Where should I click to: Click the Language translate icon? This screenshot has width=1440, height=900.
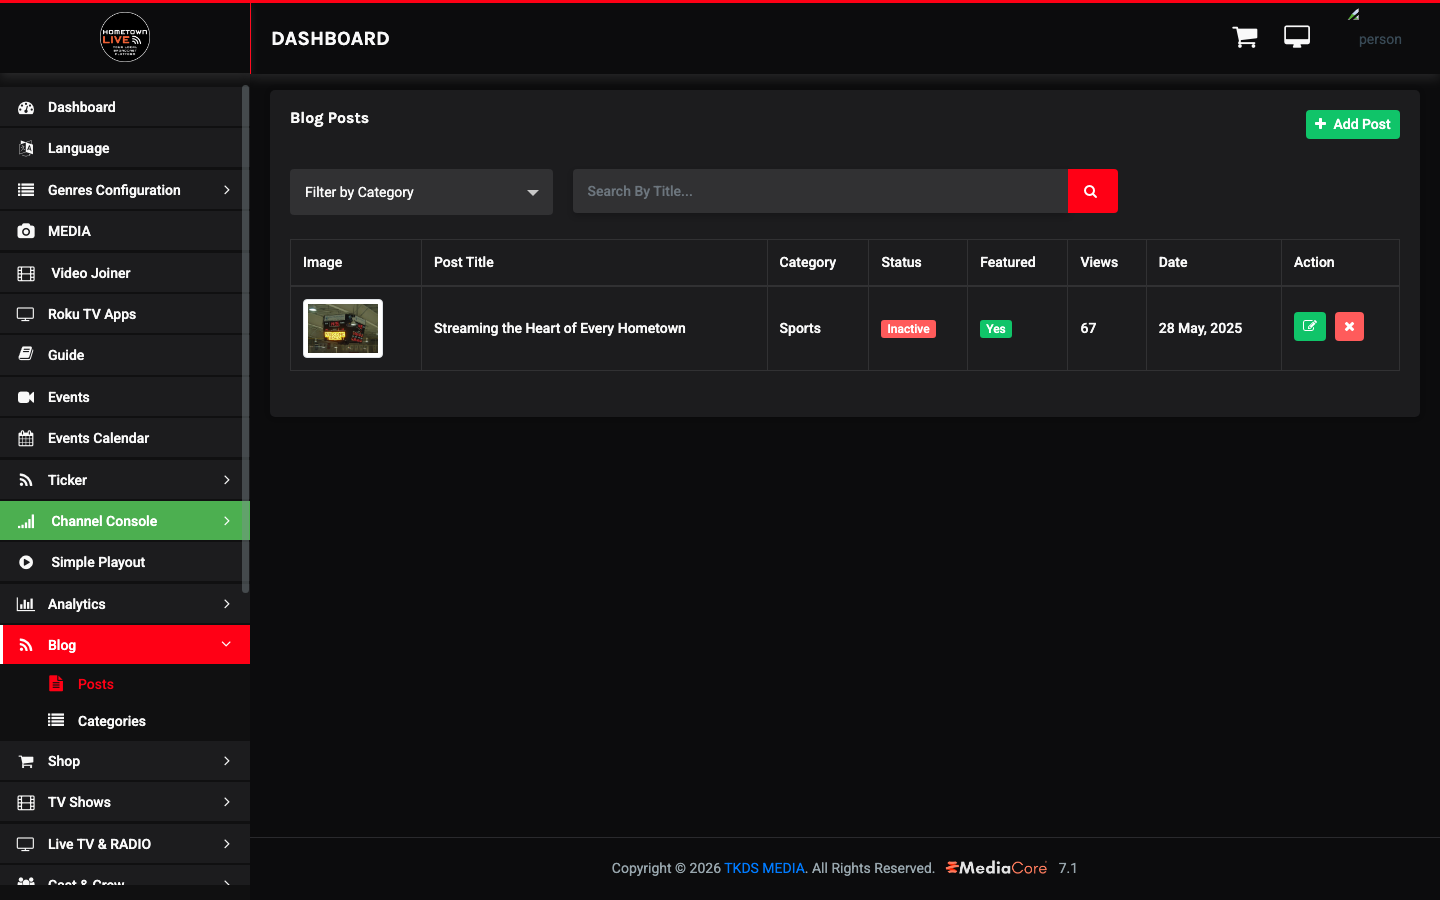[x=26, y=148]
